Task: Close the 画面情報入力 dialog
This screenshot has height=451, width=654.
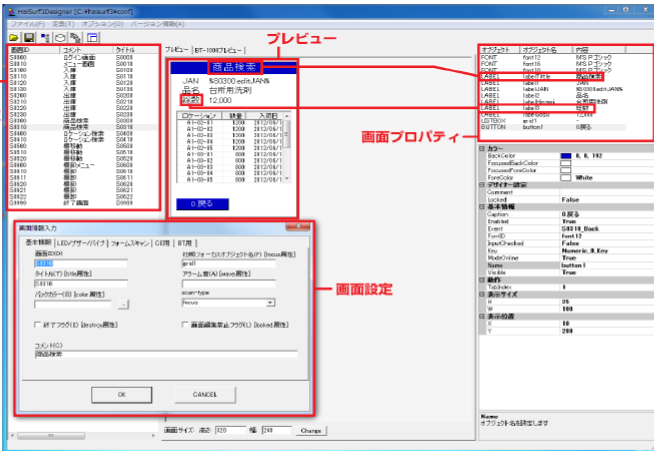Action: 298,227
